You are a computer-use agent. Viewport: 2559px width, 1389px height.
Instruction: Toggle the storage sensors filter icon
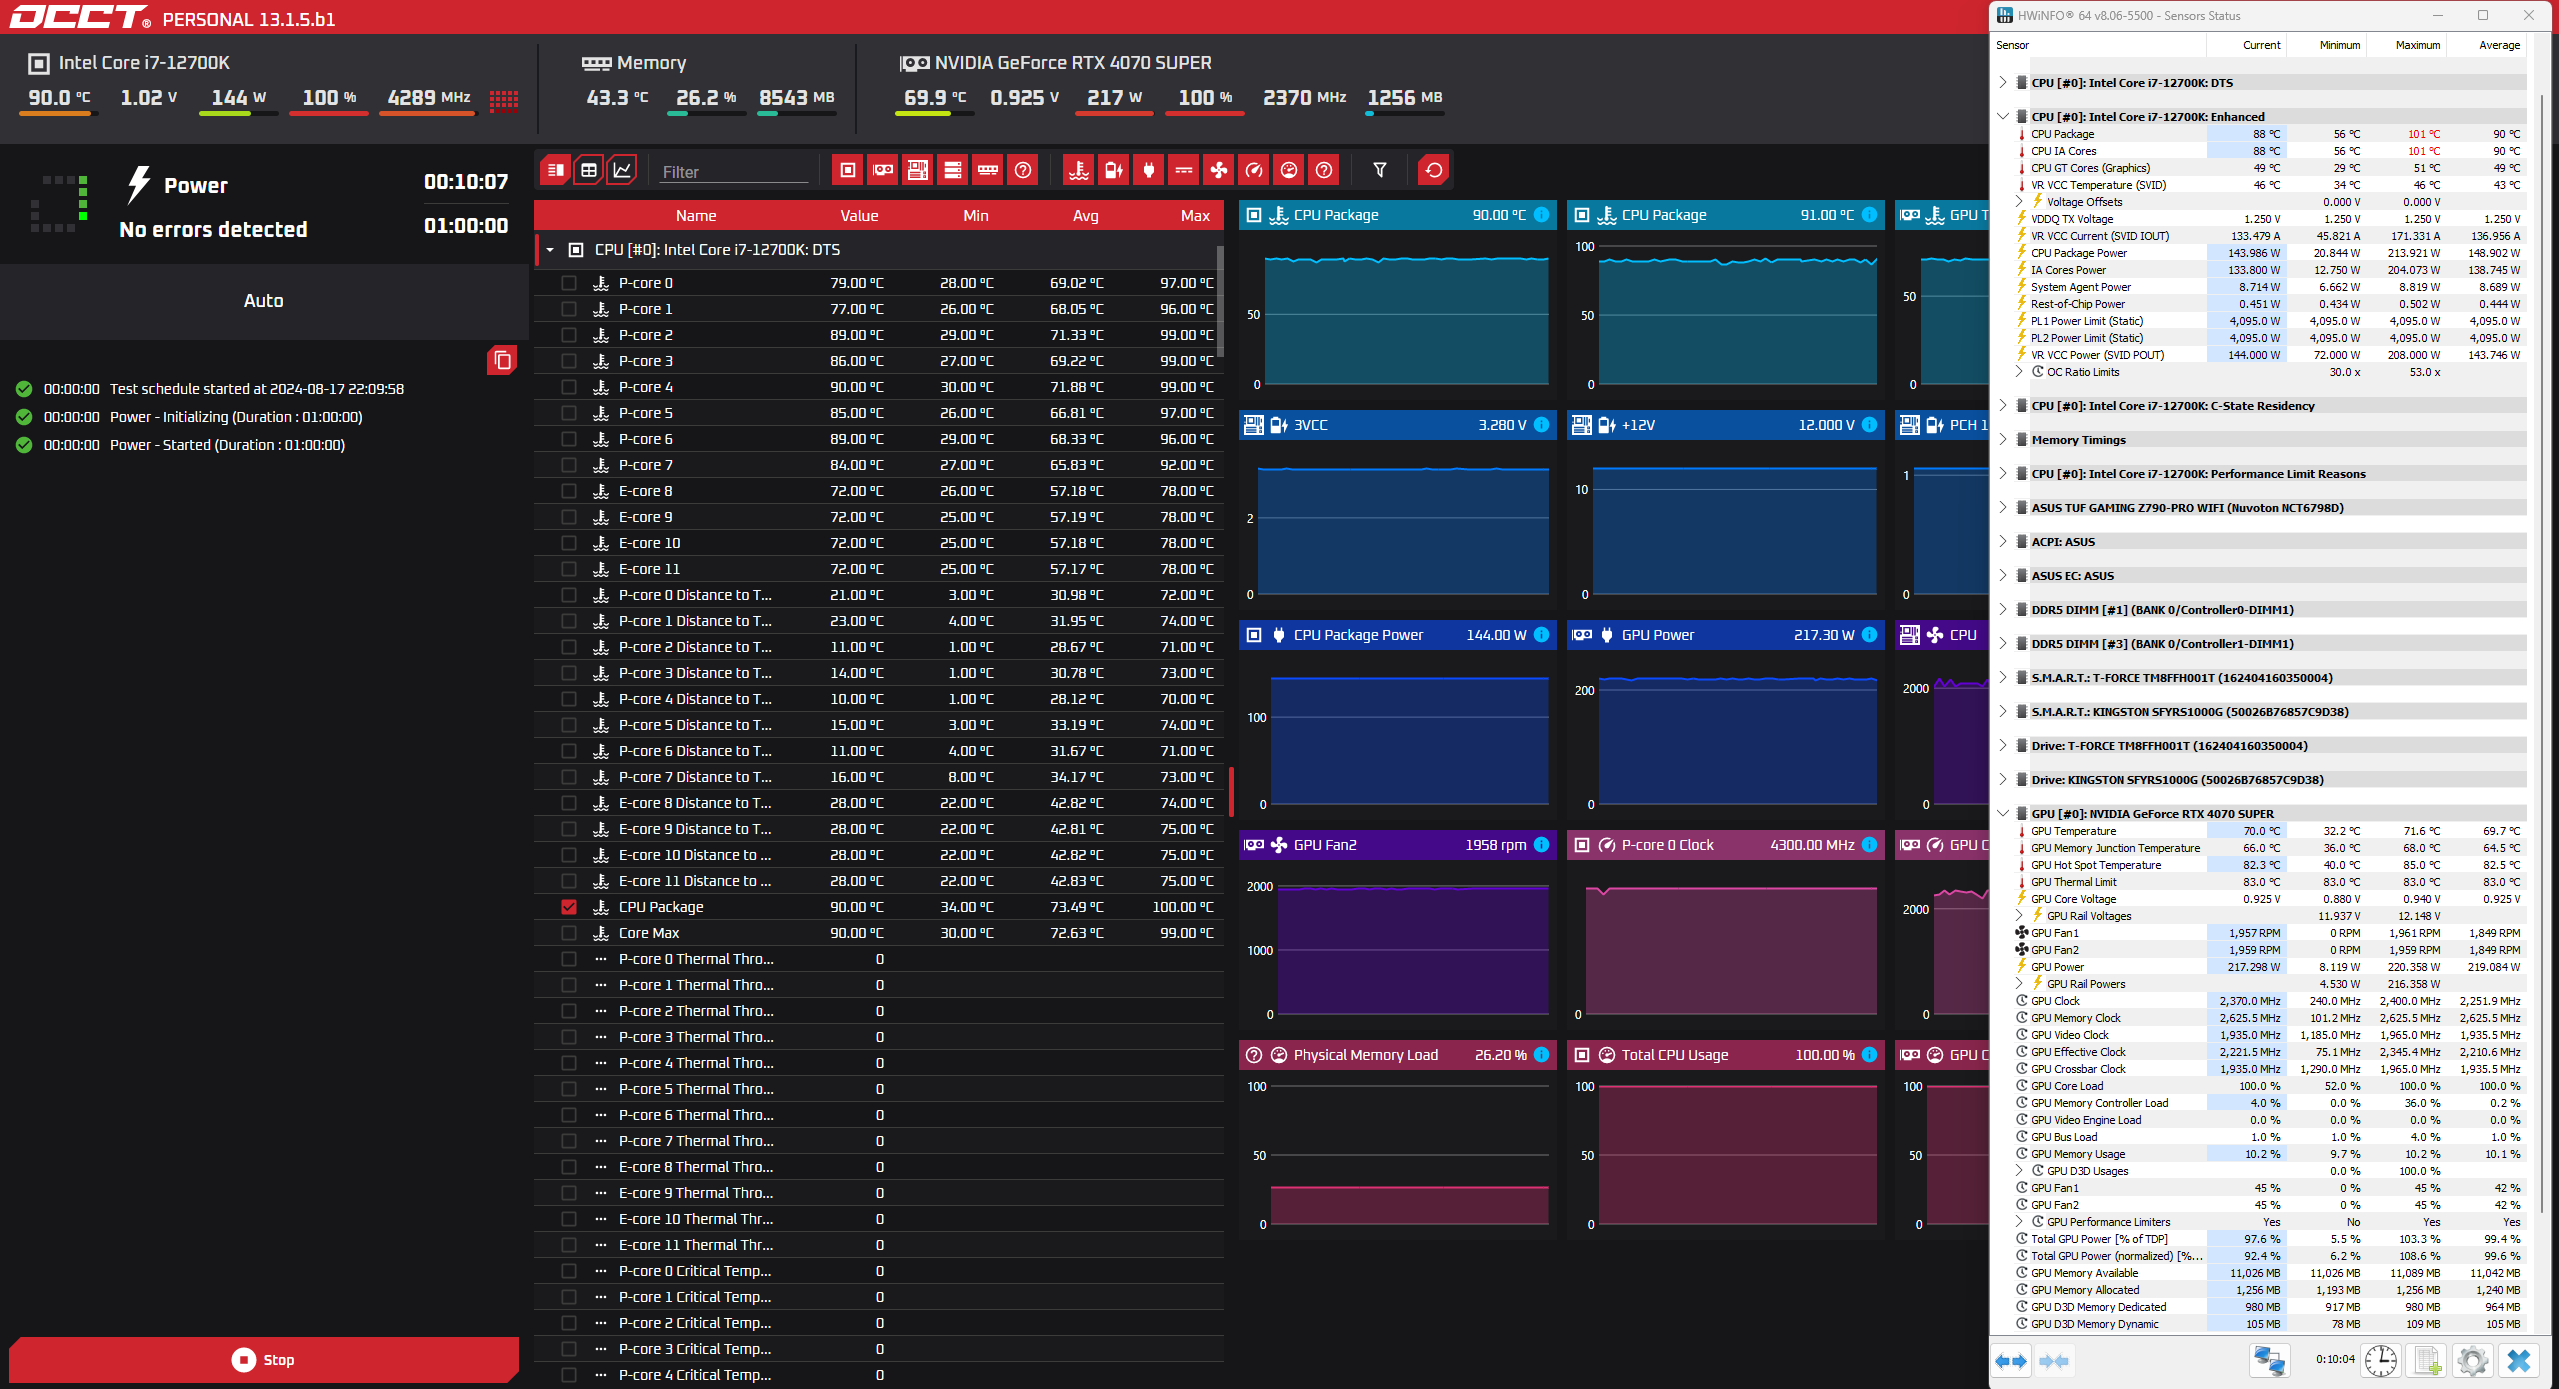(953, 170)
